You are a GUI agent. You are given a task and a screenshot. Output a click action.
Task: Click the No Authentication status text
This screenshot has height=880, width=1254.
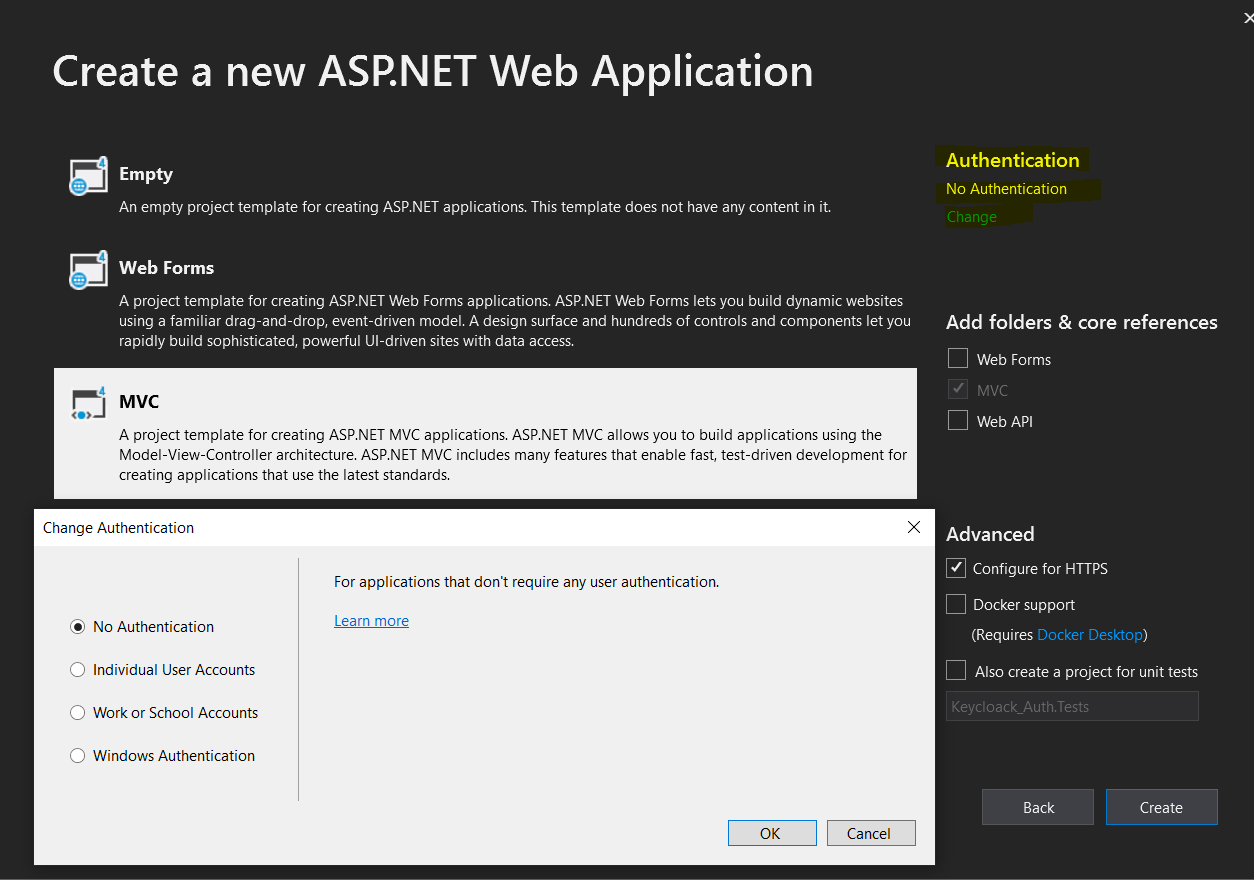coord(1006,189)
